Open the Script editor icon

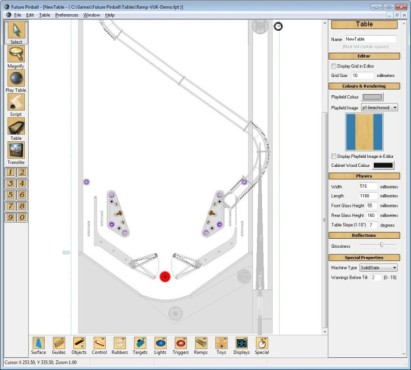[x=16, y=102]
